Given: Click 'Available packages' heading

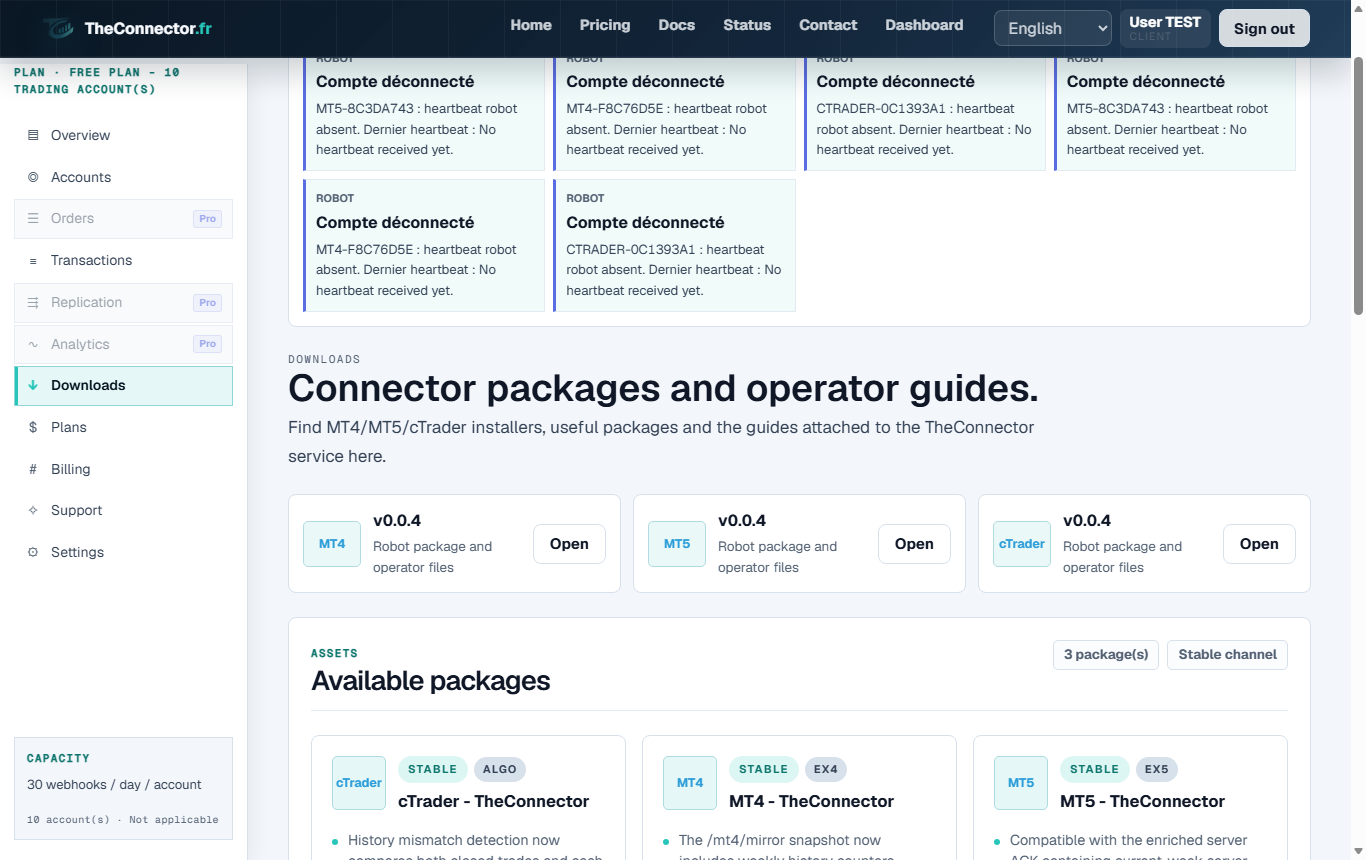Looking at the screenshot, I should pyautogui.click(x=431, y=681).
